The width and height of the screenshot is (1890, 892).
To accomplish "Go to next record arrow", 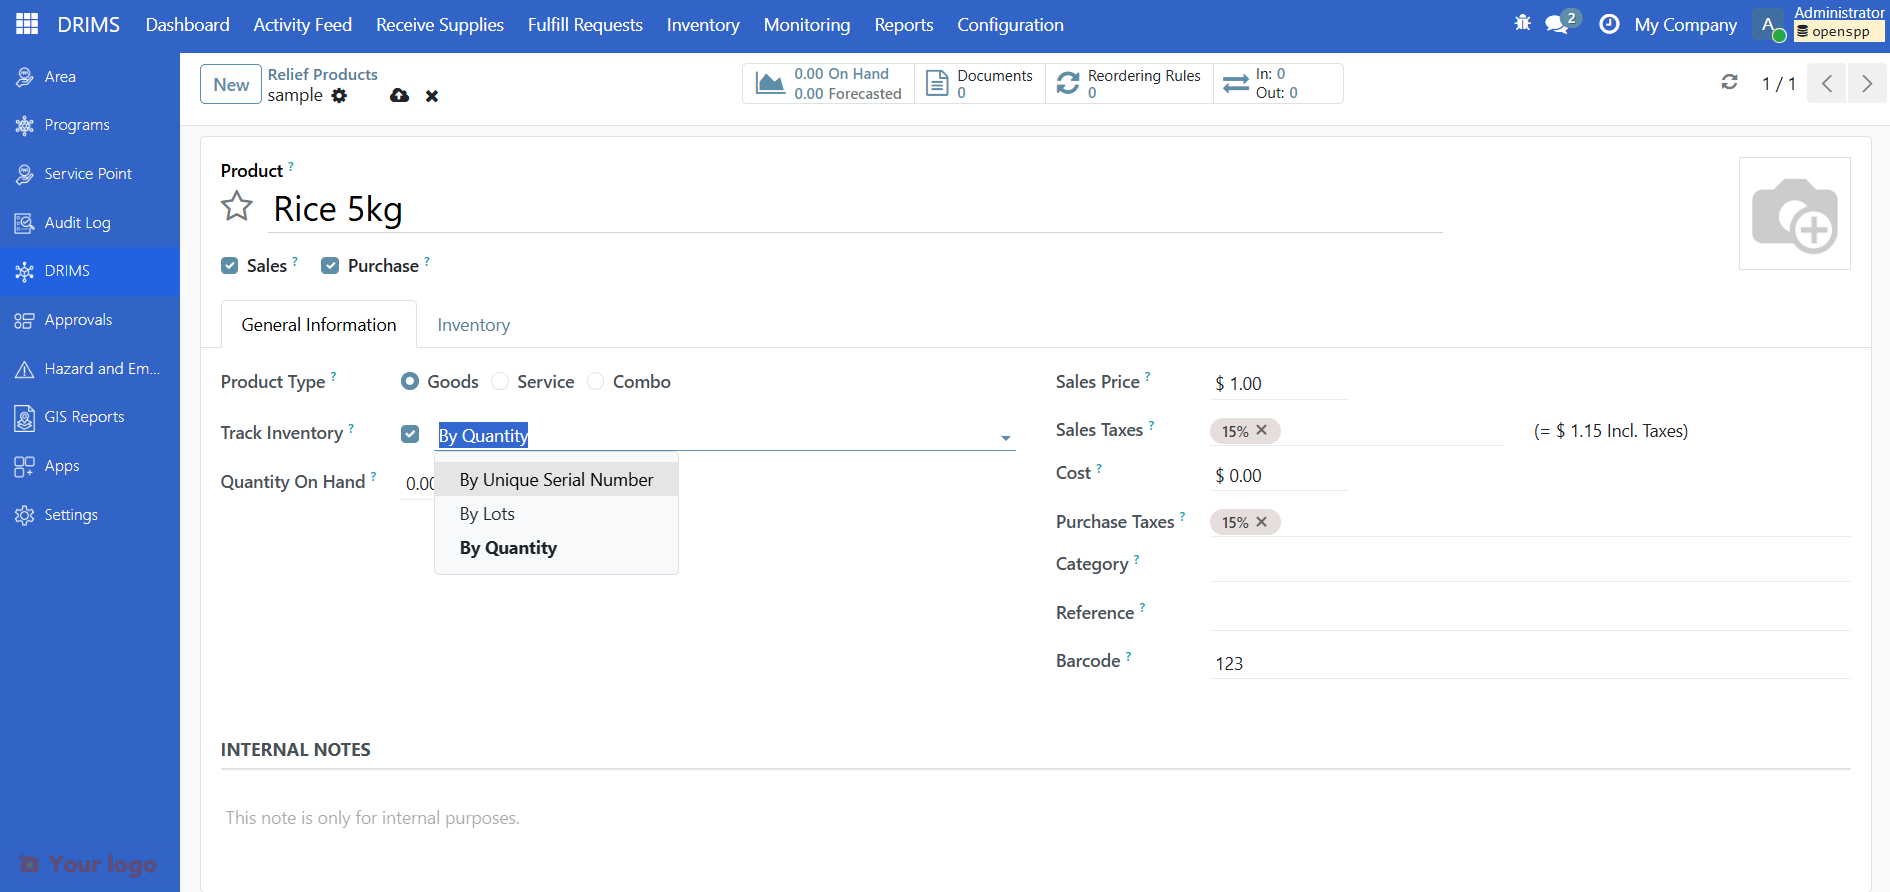I will coord(1867,83).
